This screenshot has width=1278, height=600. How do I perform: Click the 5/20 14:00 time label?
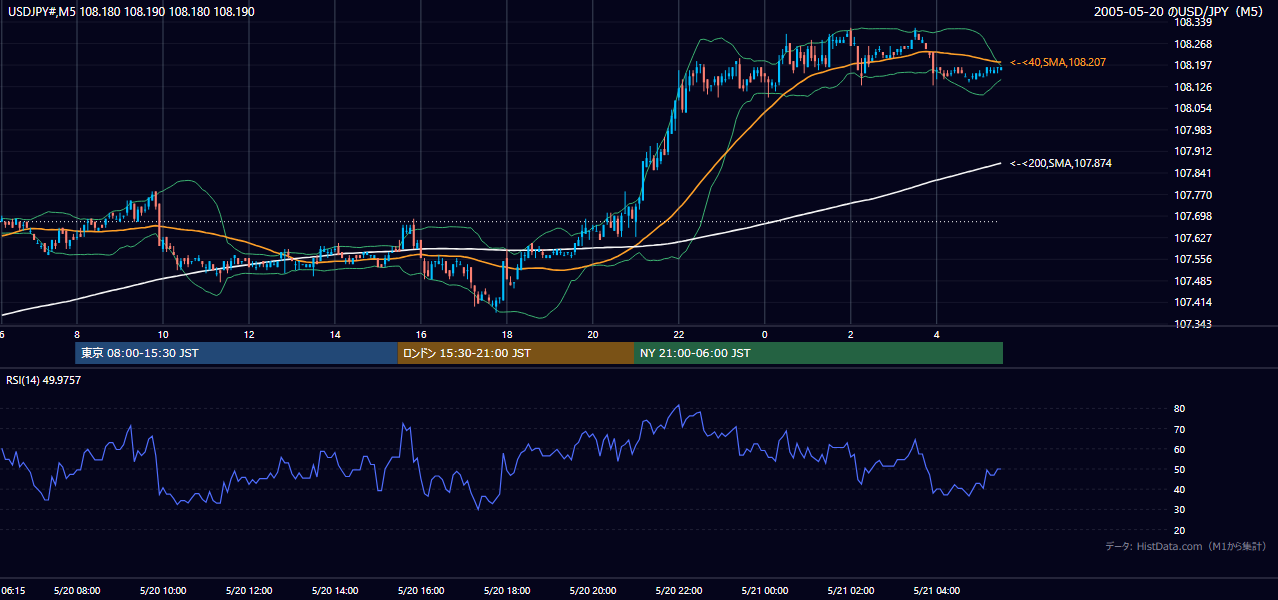[x=335, y=590]
